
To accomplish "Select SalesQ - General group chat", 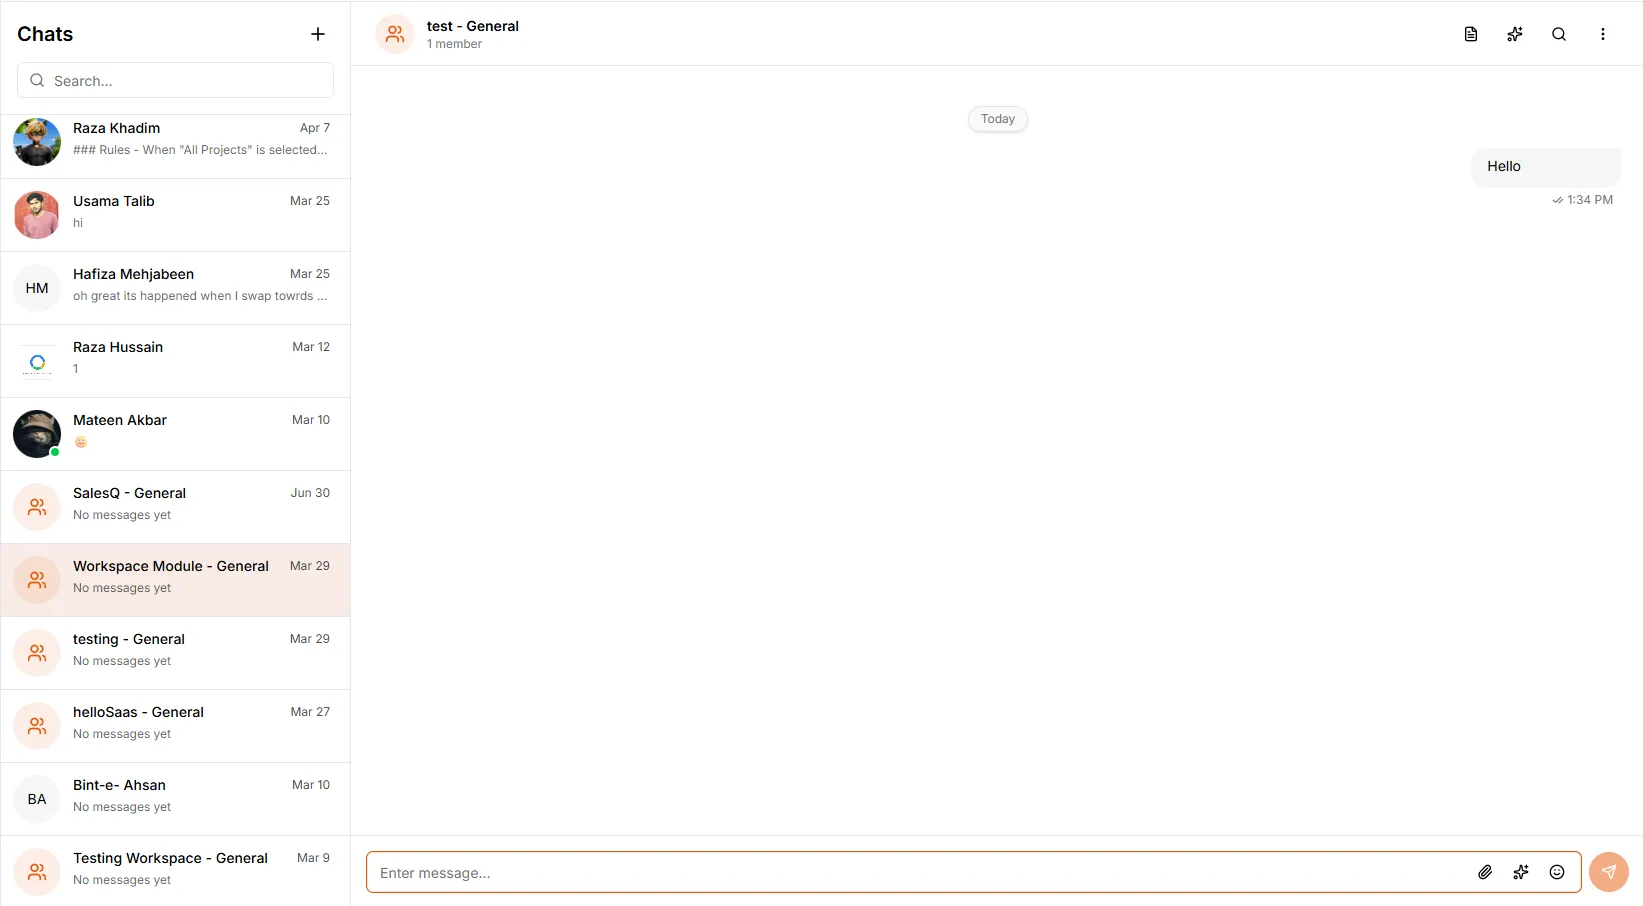I will [x=176, y=507].
